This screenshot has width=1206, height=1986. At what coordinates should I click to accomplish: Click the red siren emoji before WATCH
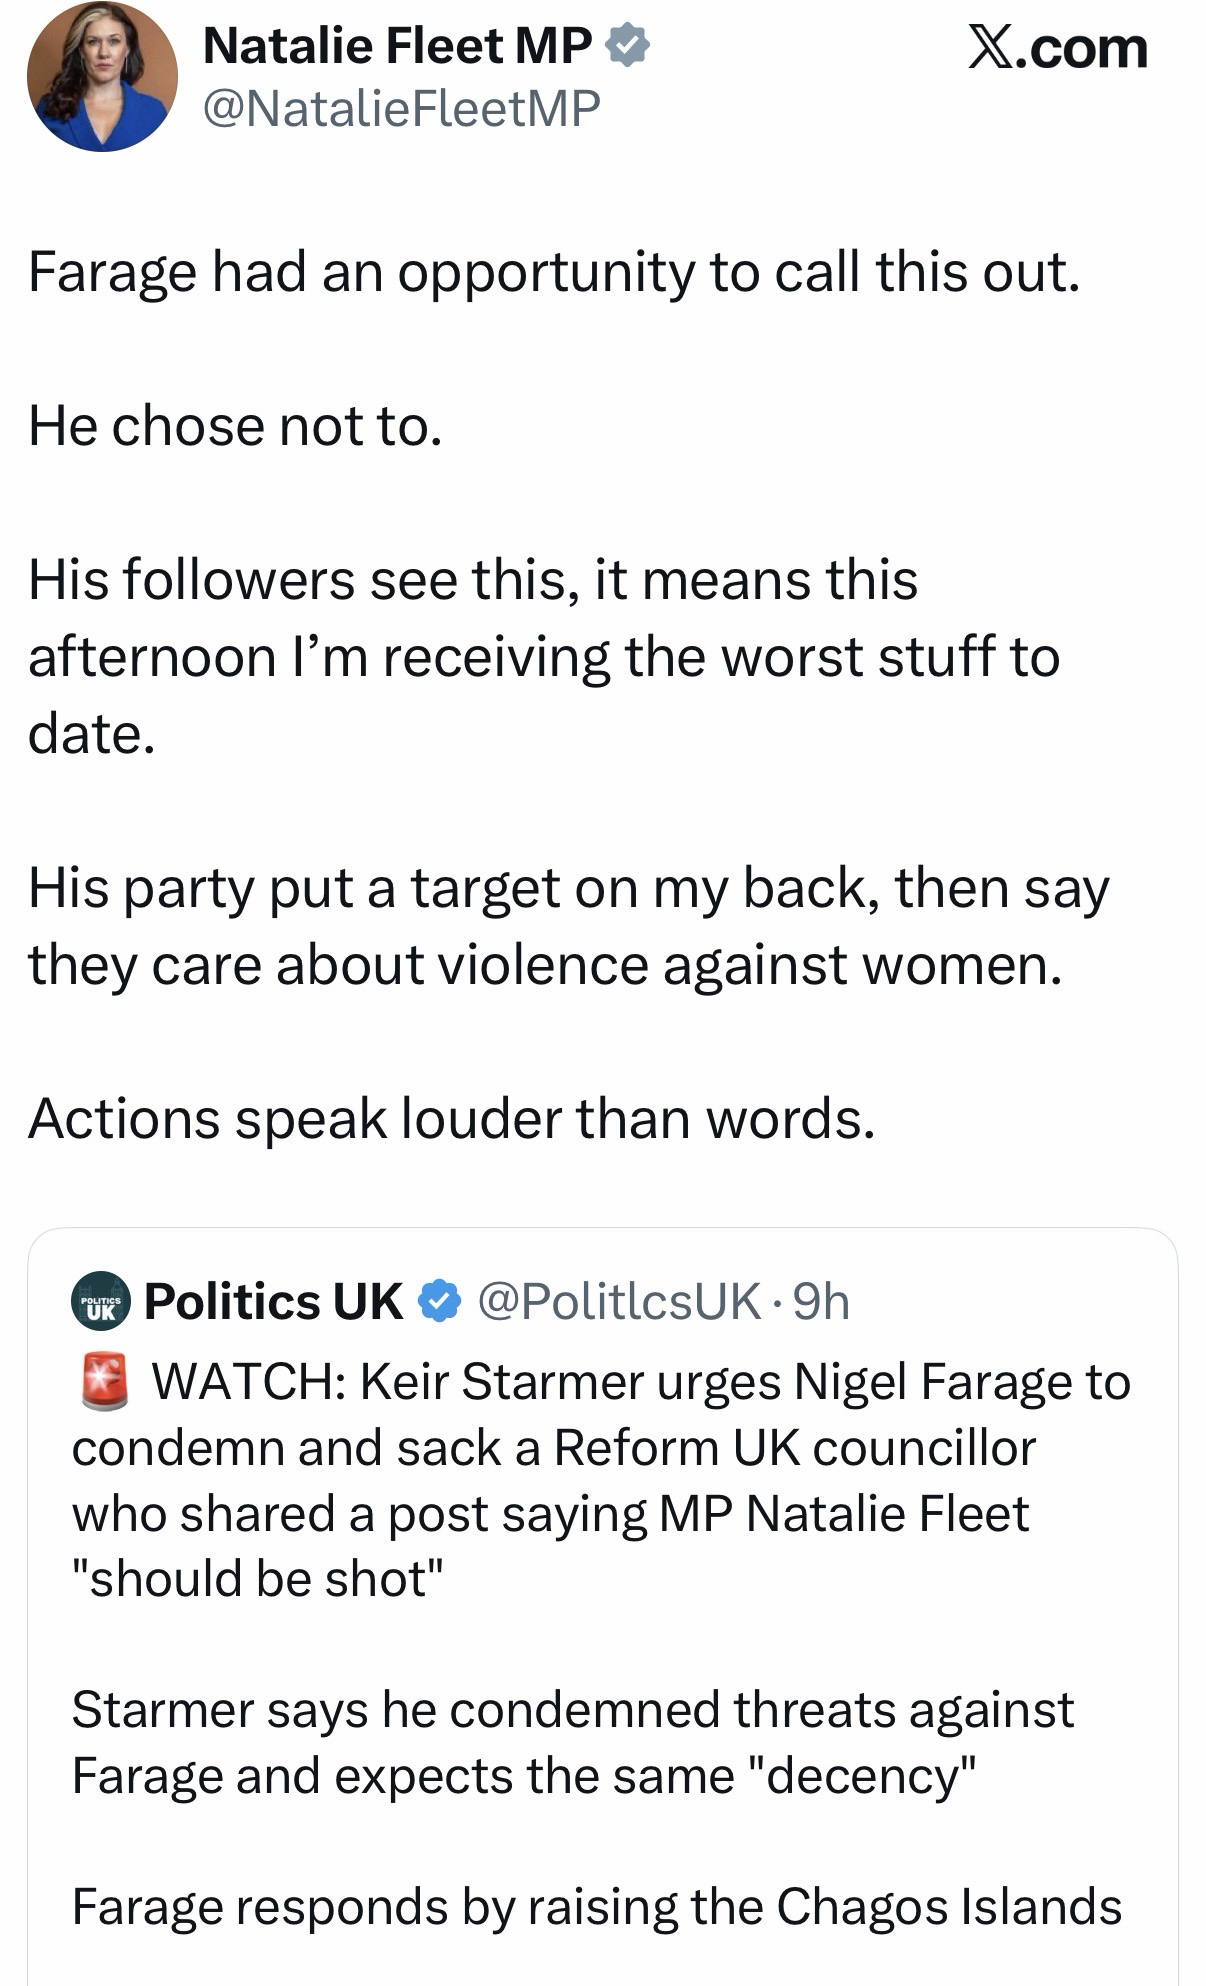pos(103,1382)
